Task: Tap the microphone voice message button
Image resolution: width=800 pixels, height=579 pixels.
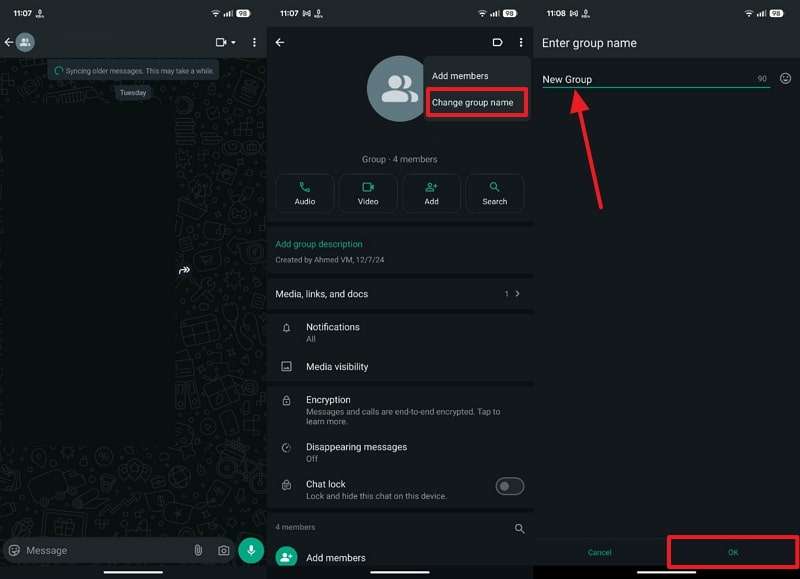Action: [250, 550]
